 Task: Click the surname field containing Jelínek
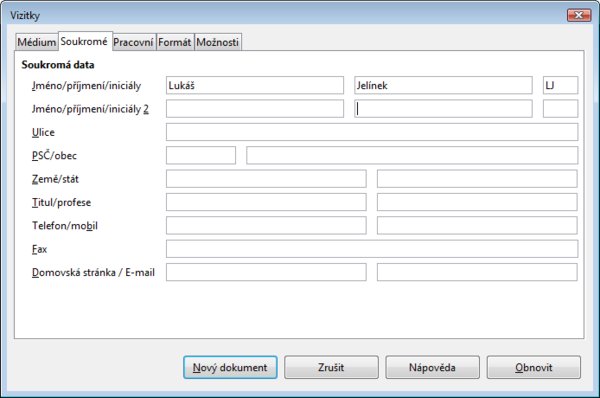pyautogui.click(x=443, y=85)
